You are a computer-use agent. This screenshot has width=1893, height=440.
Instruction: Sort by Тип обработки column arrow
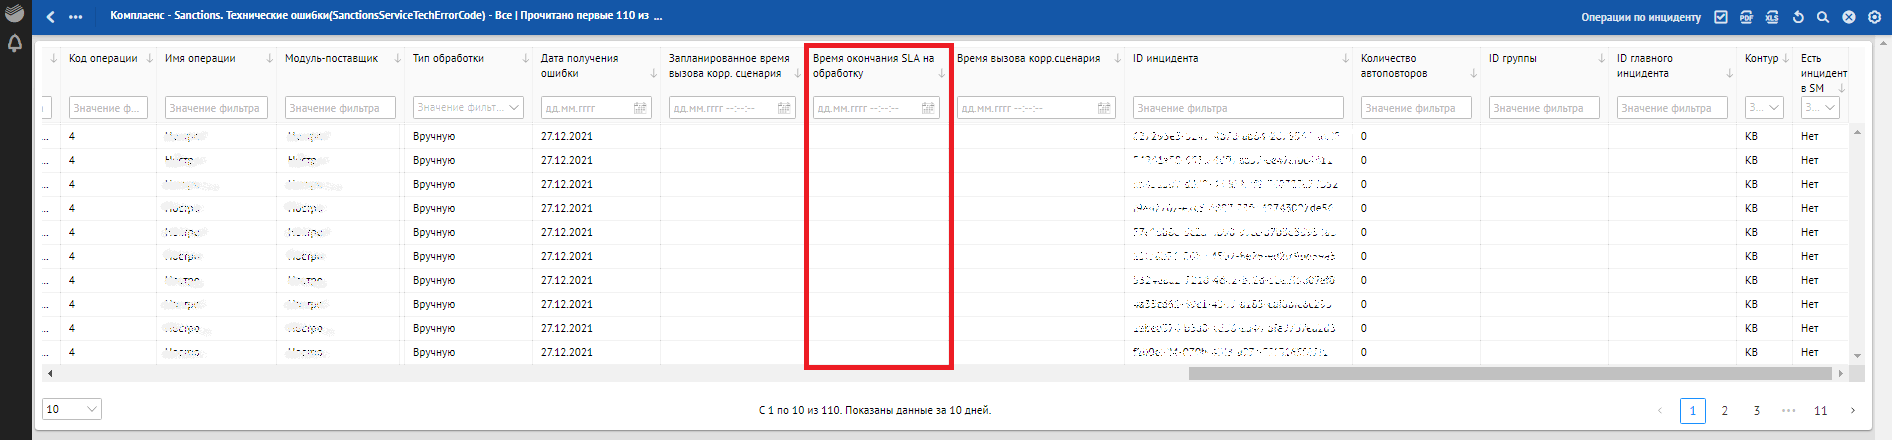point(526,59)
